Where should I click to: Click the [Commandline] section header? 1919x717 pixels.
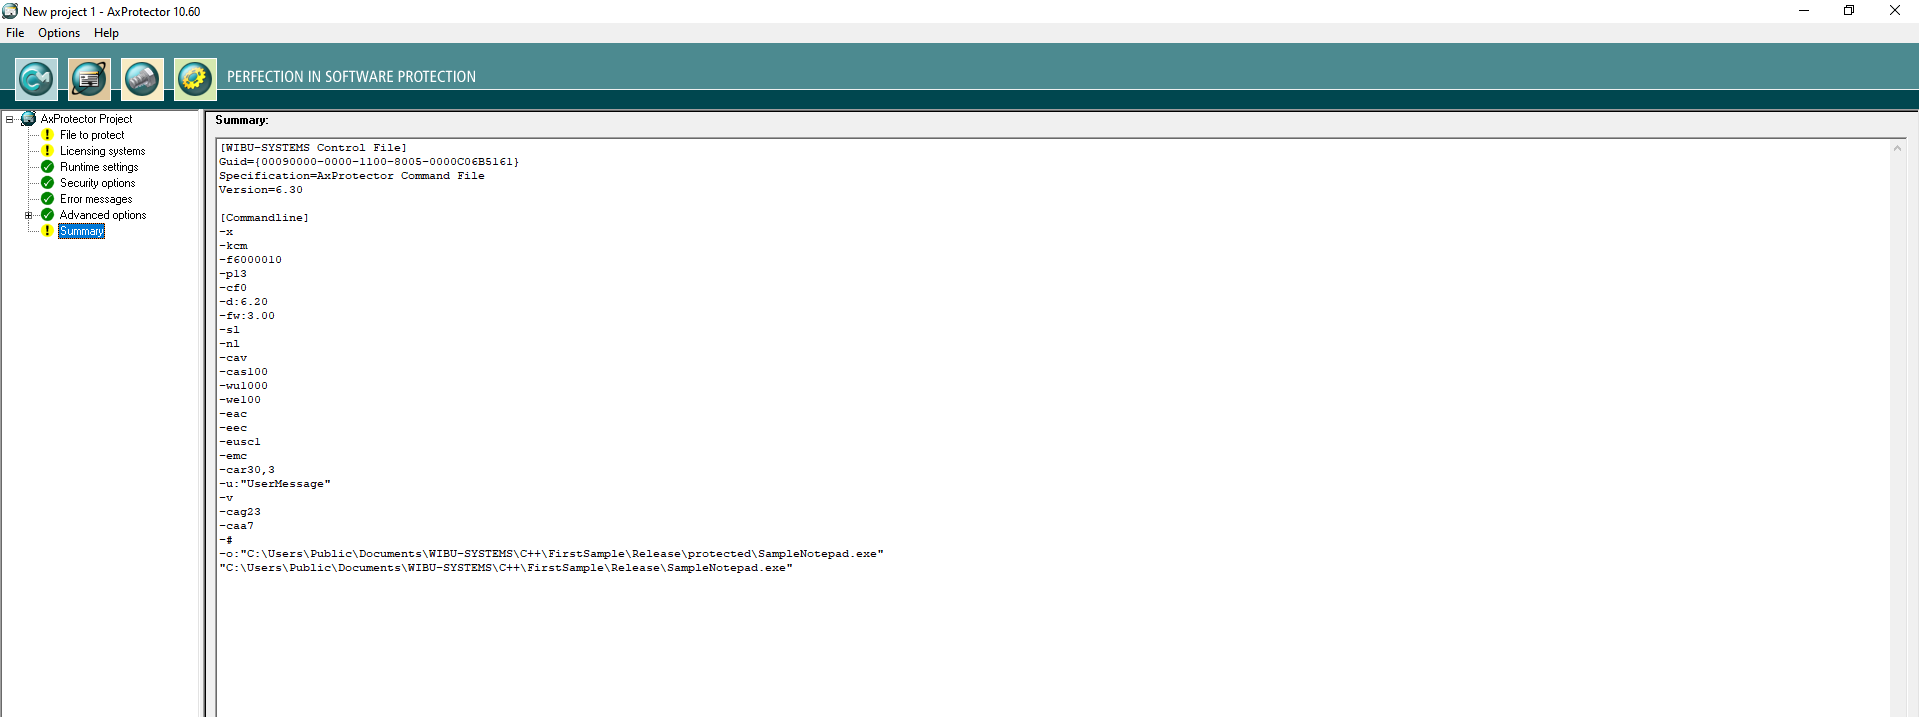(264, 218)
